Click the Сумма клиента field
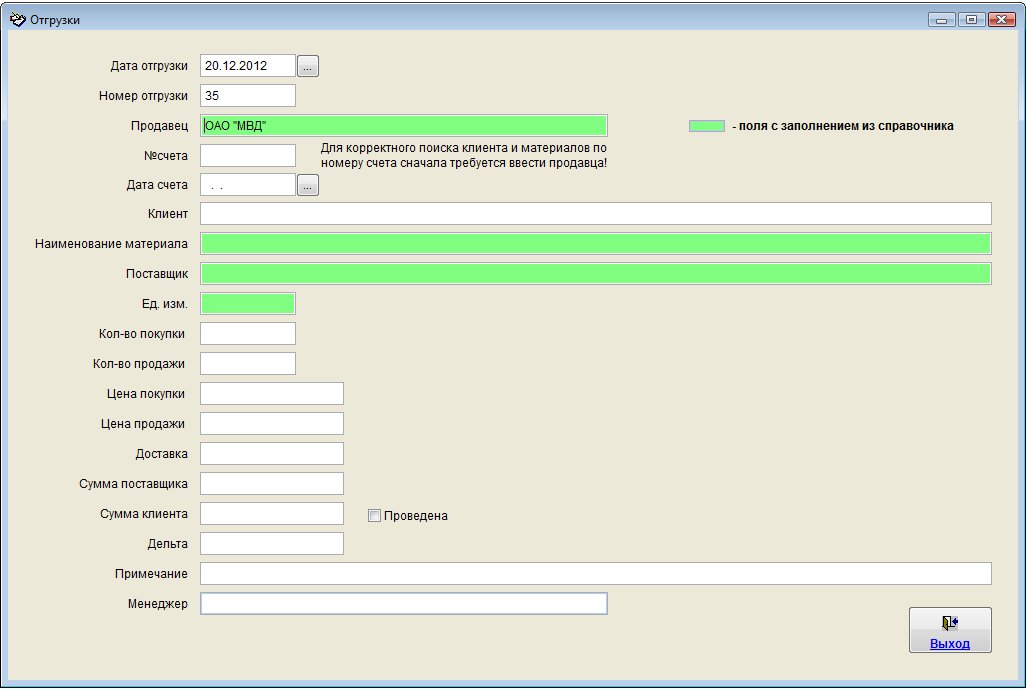Image resolution: width=1027 pixels, height=690 pixels. pyautogui.click(x=272, y=514)
